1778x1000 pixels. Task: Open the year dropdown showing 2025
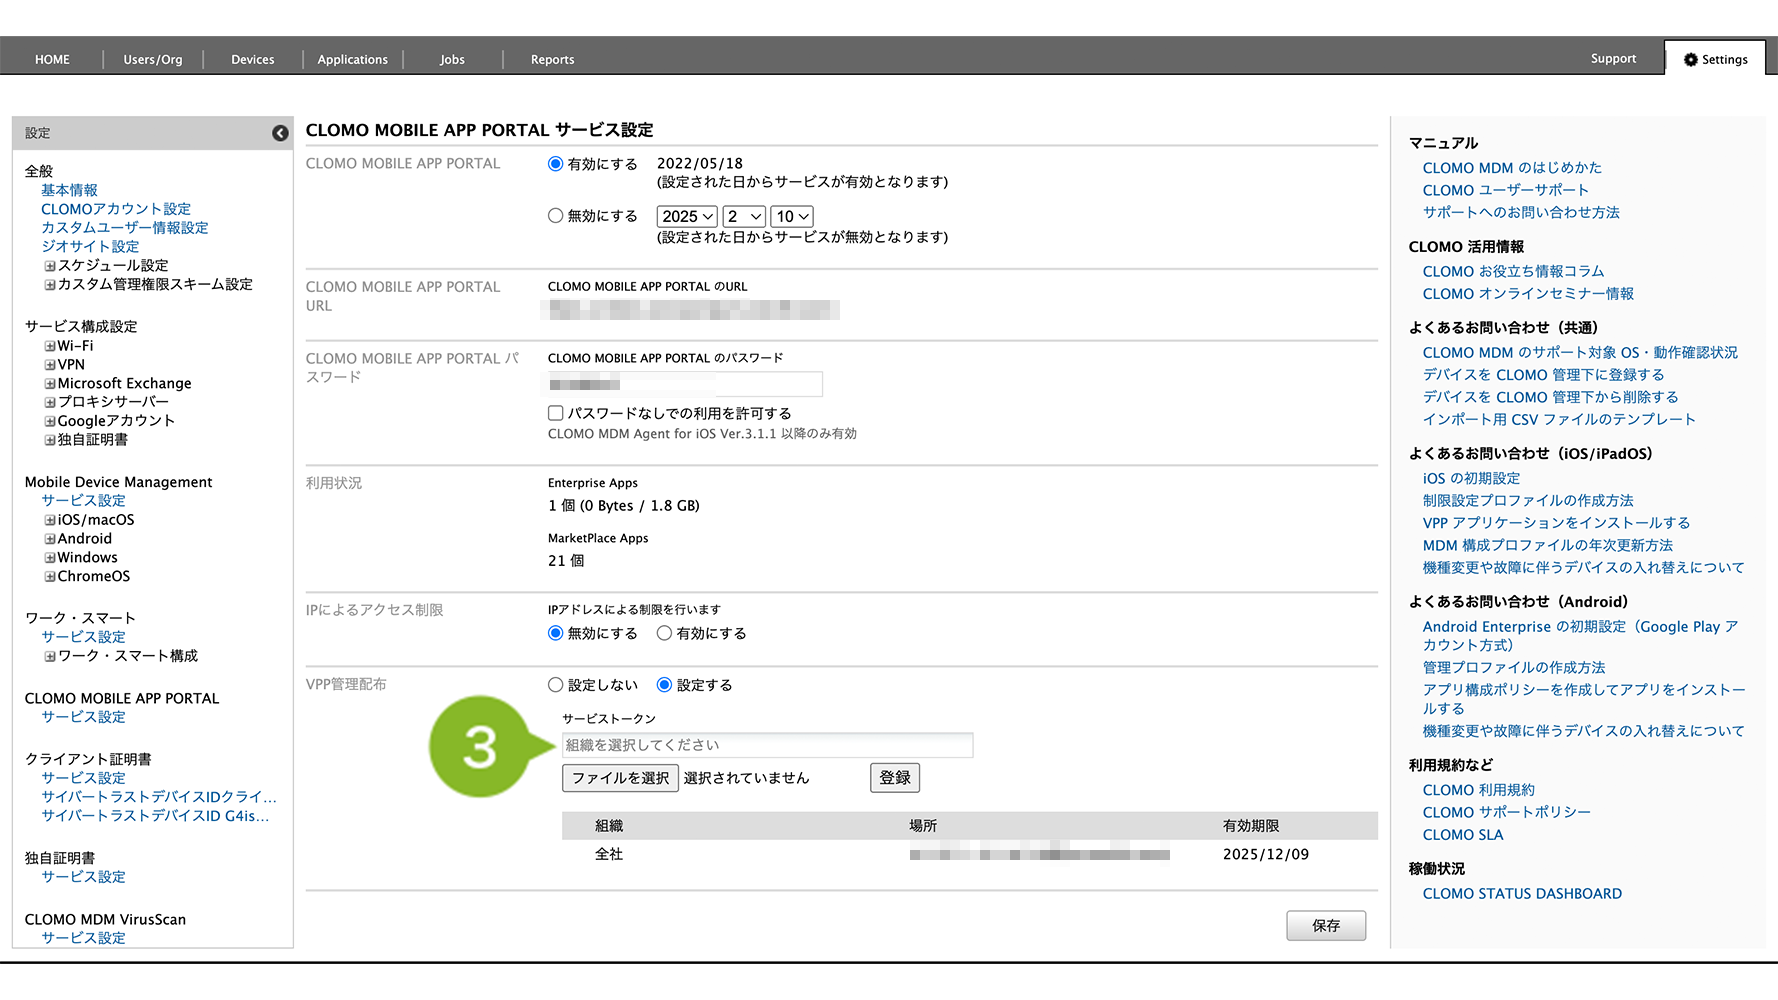tap(687, 217)
